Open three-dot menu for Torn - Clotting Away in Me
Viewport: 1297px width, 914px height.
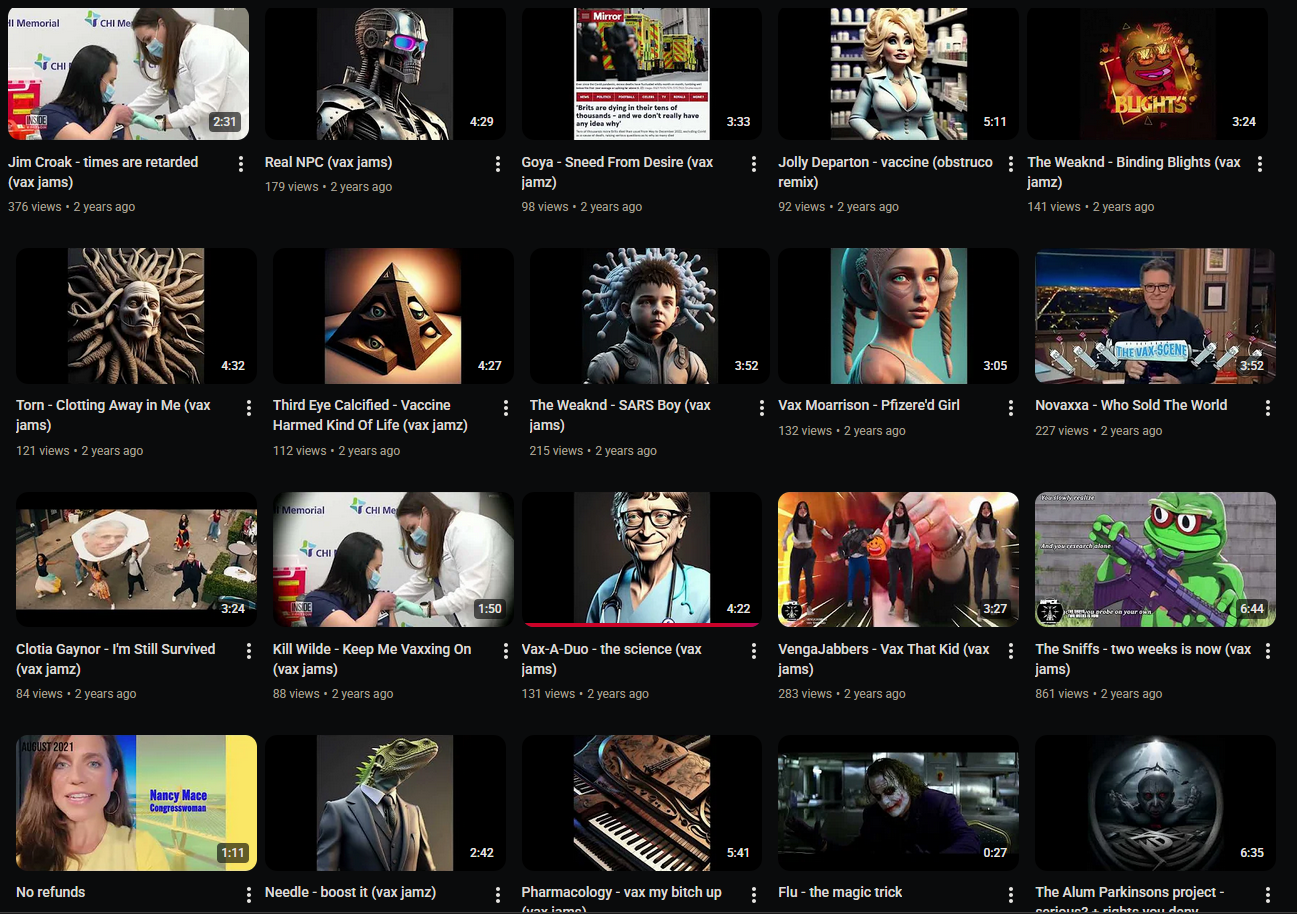[249, 408]
